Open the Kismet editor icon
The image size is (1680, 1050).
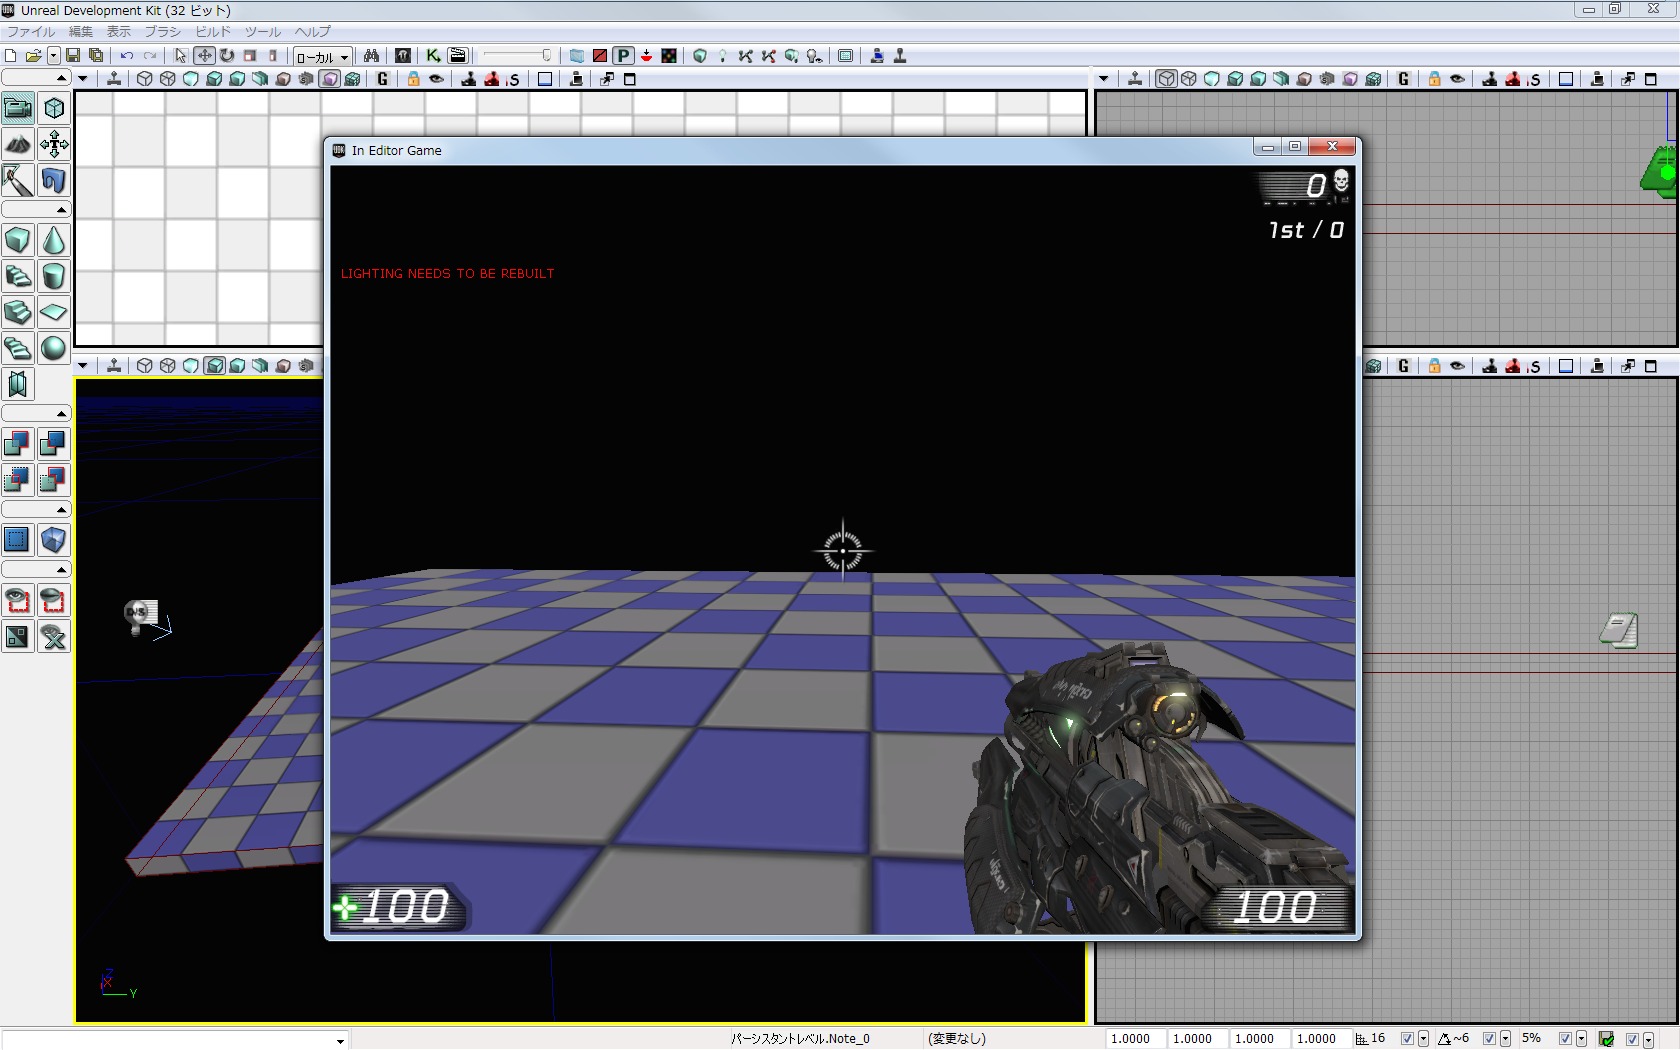(433, 56)
